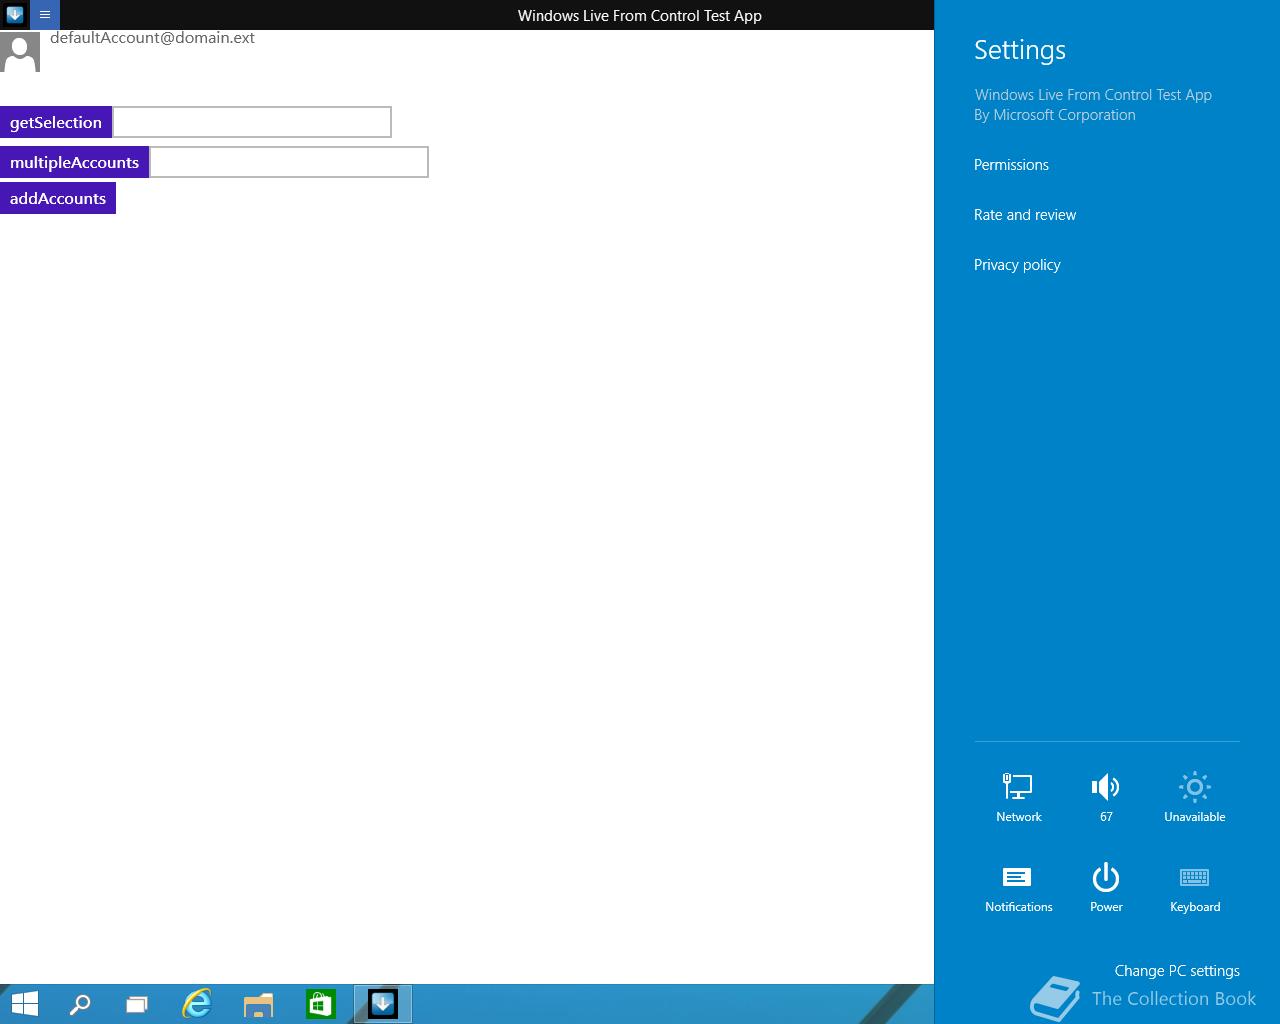Launch Internet Explorer from the taskbar
This screenshot has height=1024, width=1280.
pyautogui.click(x=197, y=1004)
